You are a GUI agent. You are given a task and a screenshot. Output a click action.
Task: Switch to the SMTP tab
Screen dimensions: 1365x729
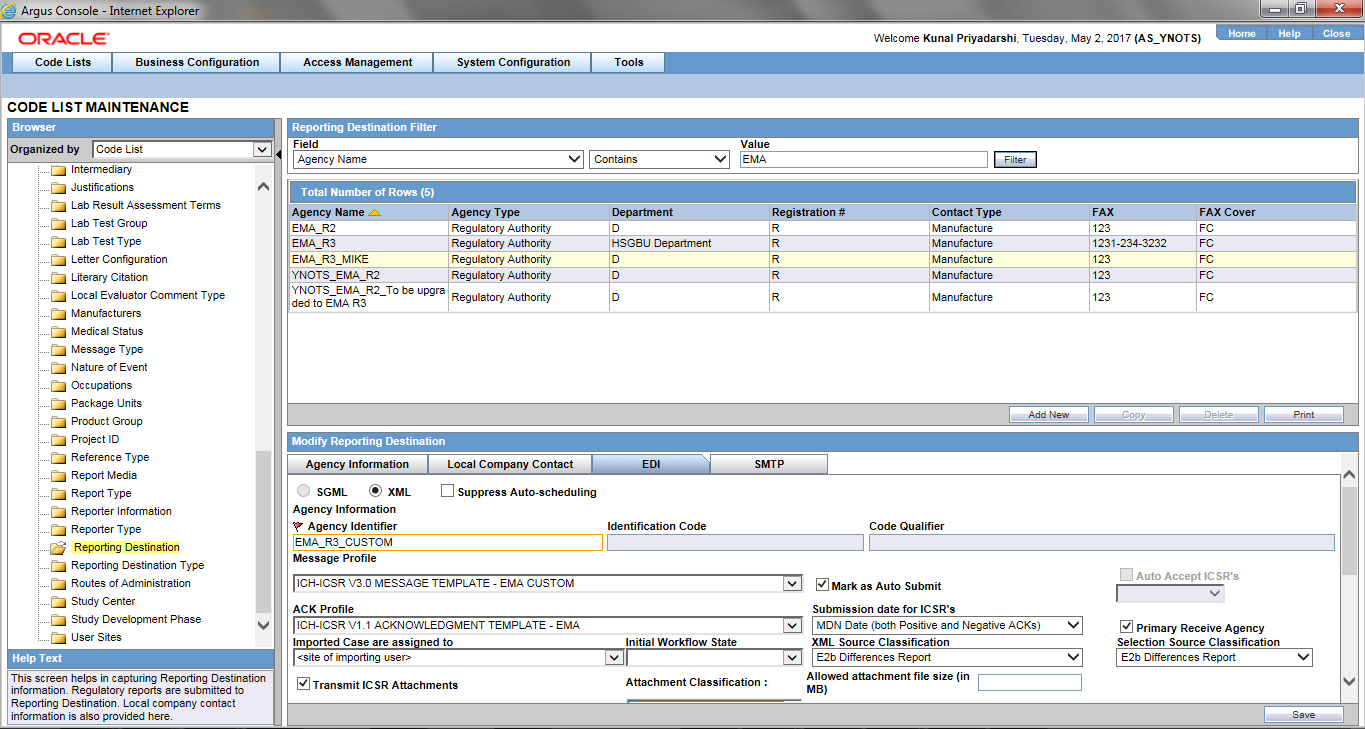[x=769, y=464]
